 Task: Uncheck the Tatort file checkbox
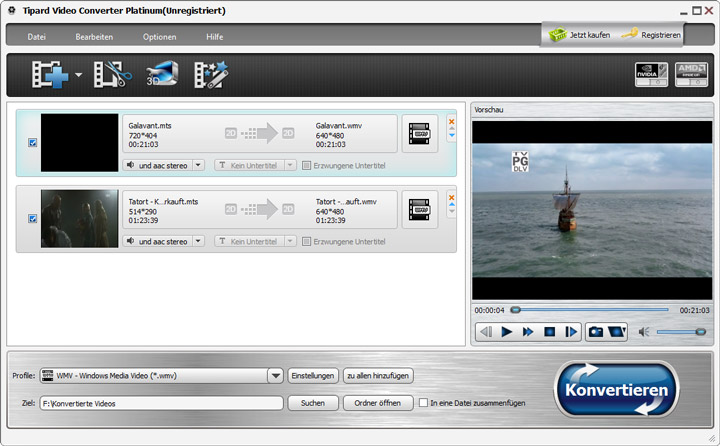(x=33, y=218)
